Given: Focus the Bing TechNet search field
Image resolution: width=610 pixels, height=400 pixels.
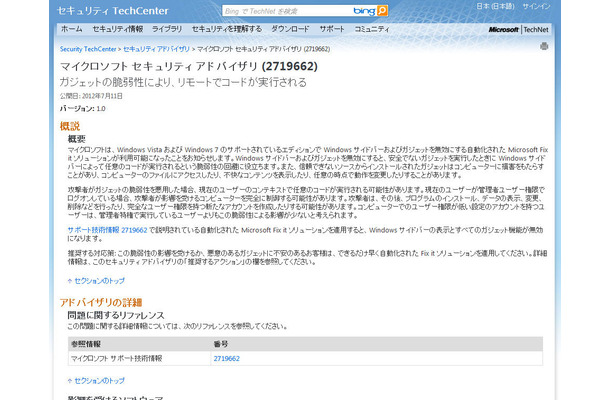Looking at the screenshot, I should (x=287, y=11).
